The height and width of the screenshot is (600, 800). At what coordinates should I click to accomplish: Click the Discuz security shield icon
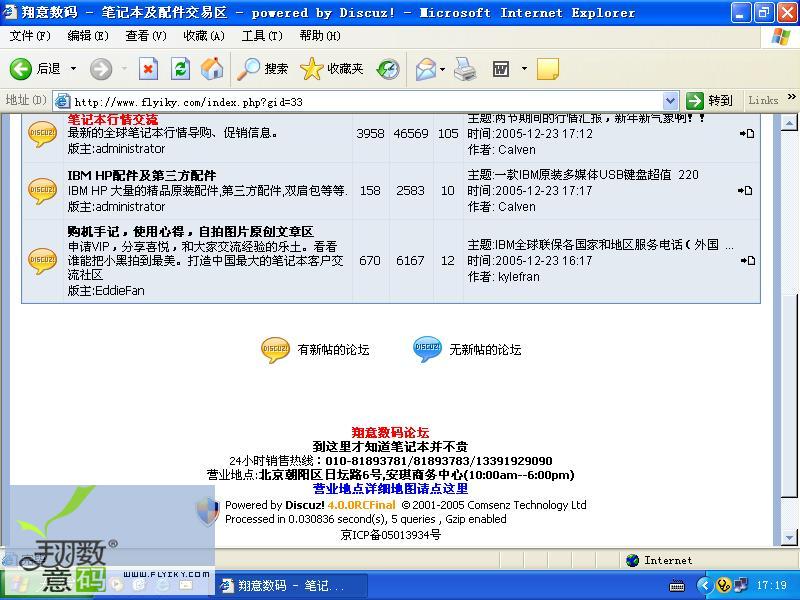tap(208, 512)
